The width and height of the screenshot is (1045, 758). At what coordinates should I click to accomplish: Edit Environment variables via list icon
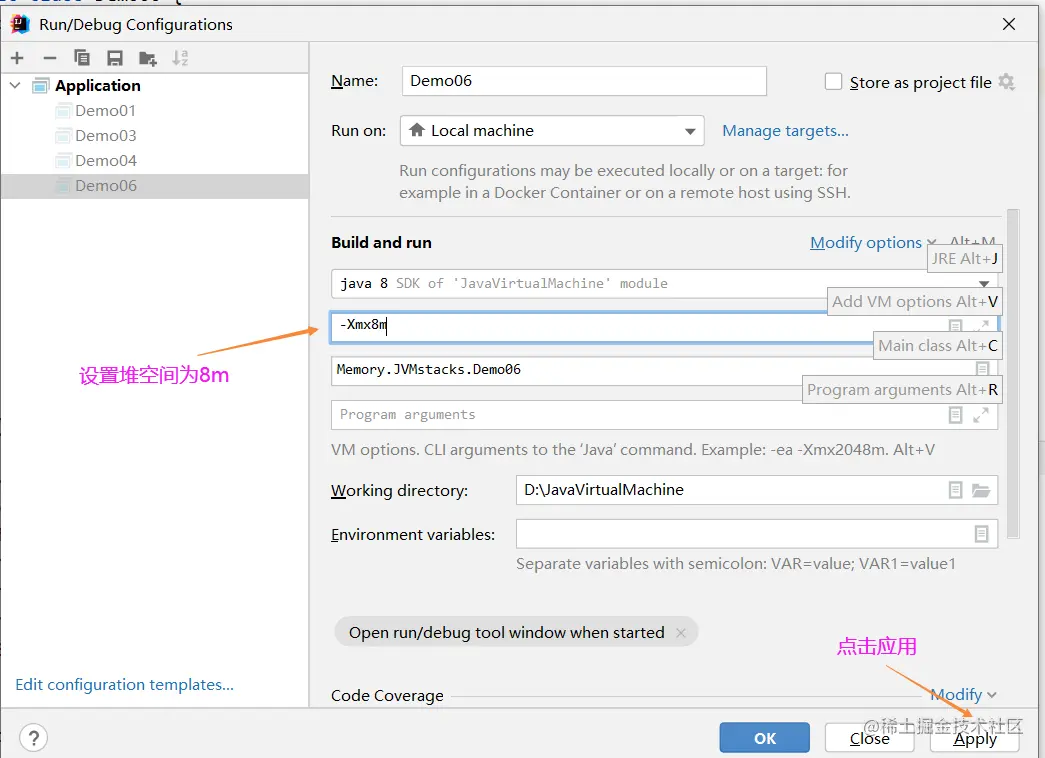pyautogui.click(x=982, y=534)
